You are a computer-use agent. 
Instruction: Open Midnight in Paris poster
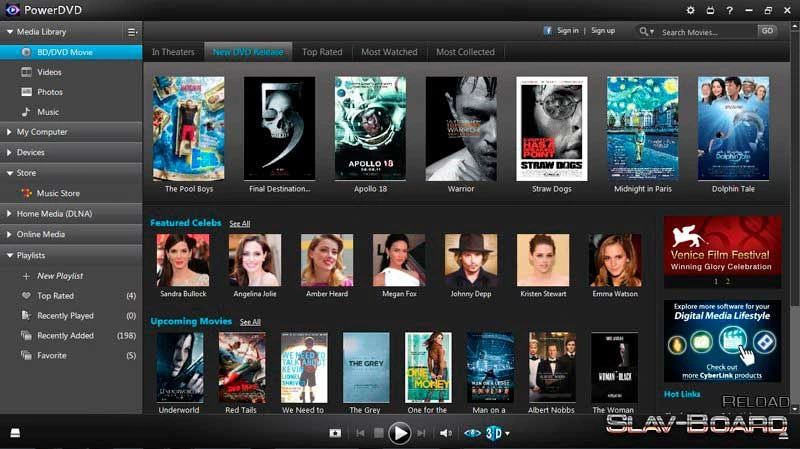(643, 129)
